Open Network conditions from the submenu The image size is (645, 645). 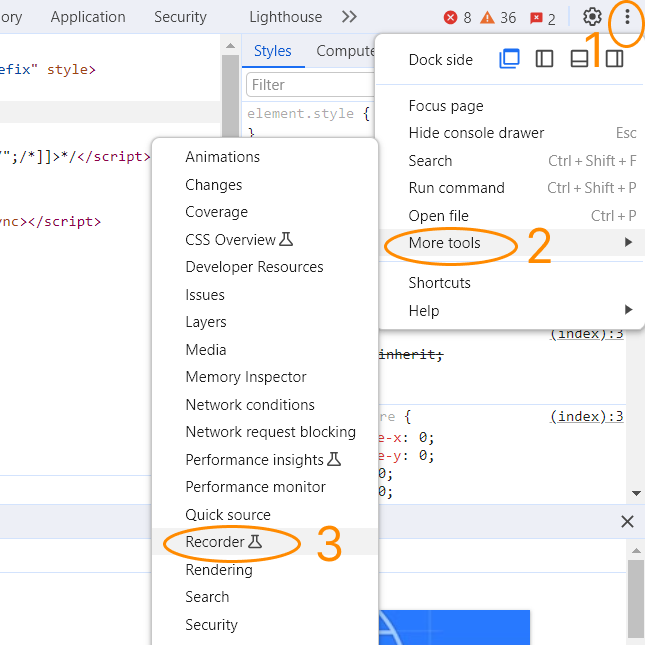point(250,405)
